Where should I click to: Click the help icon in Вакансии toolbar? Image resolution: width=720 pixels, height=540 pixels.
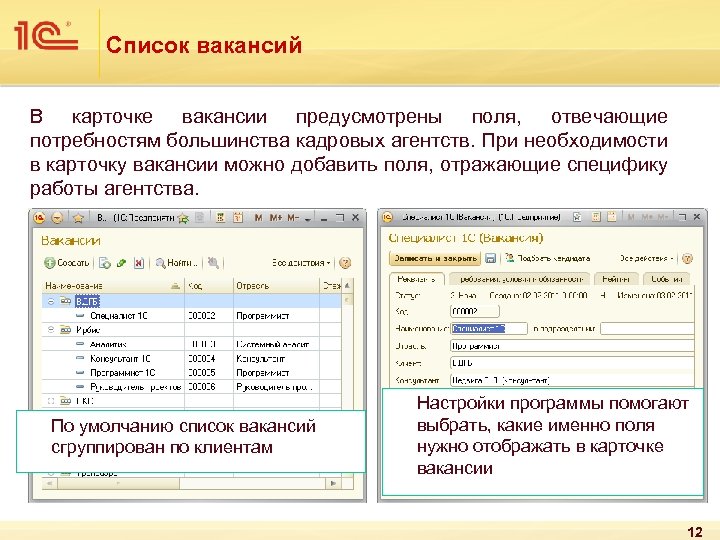point(345,263)
